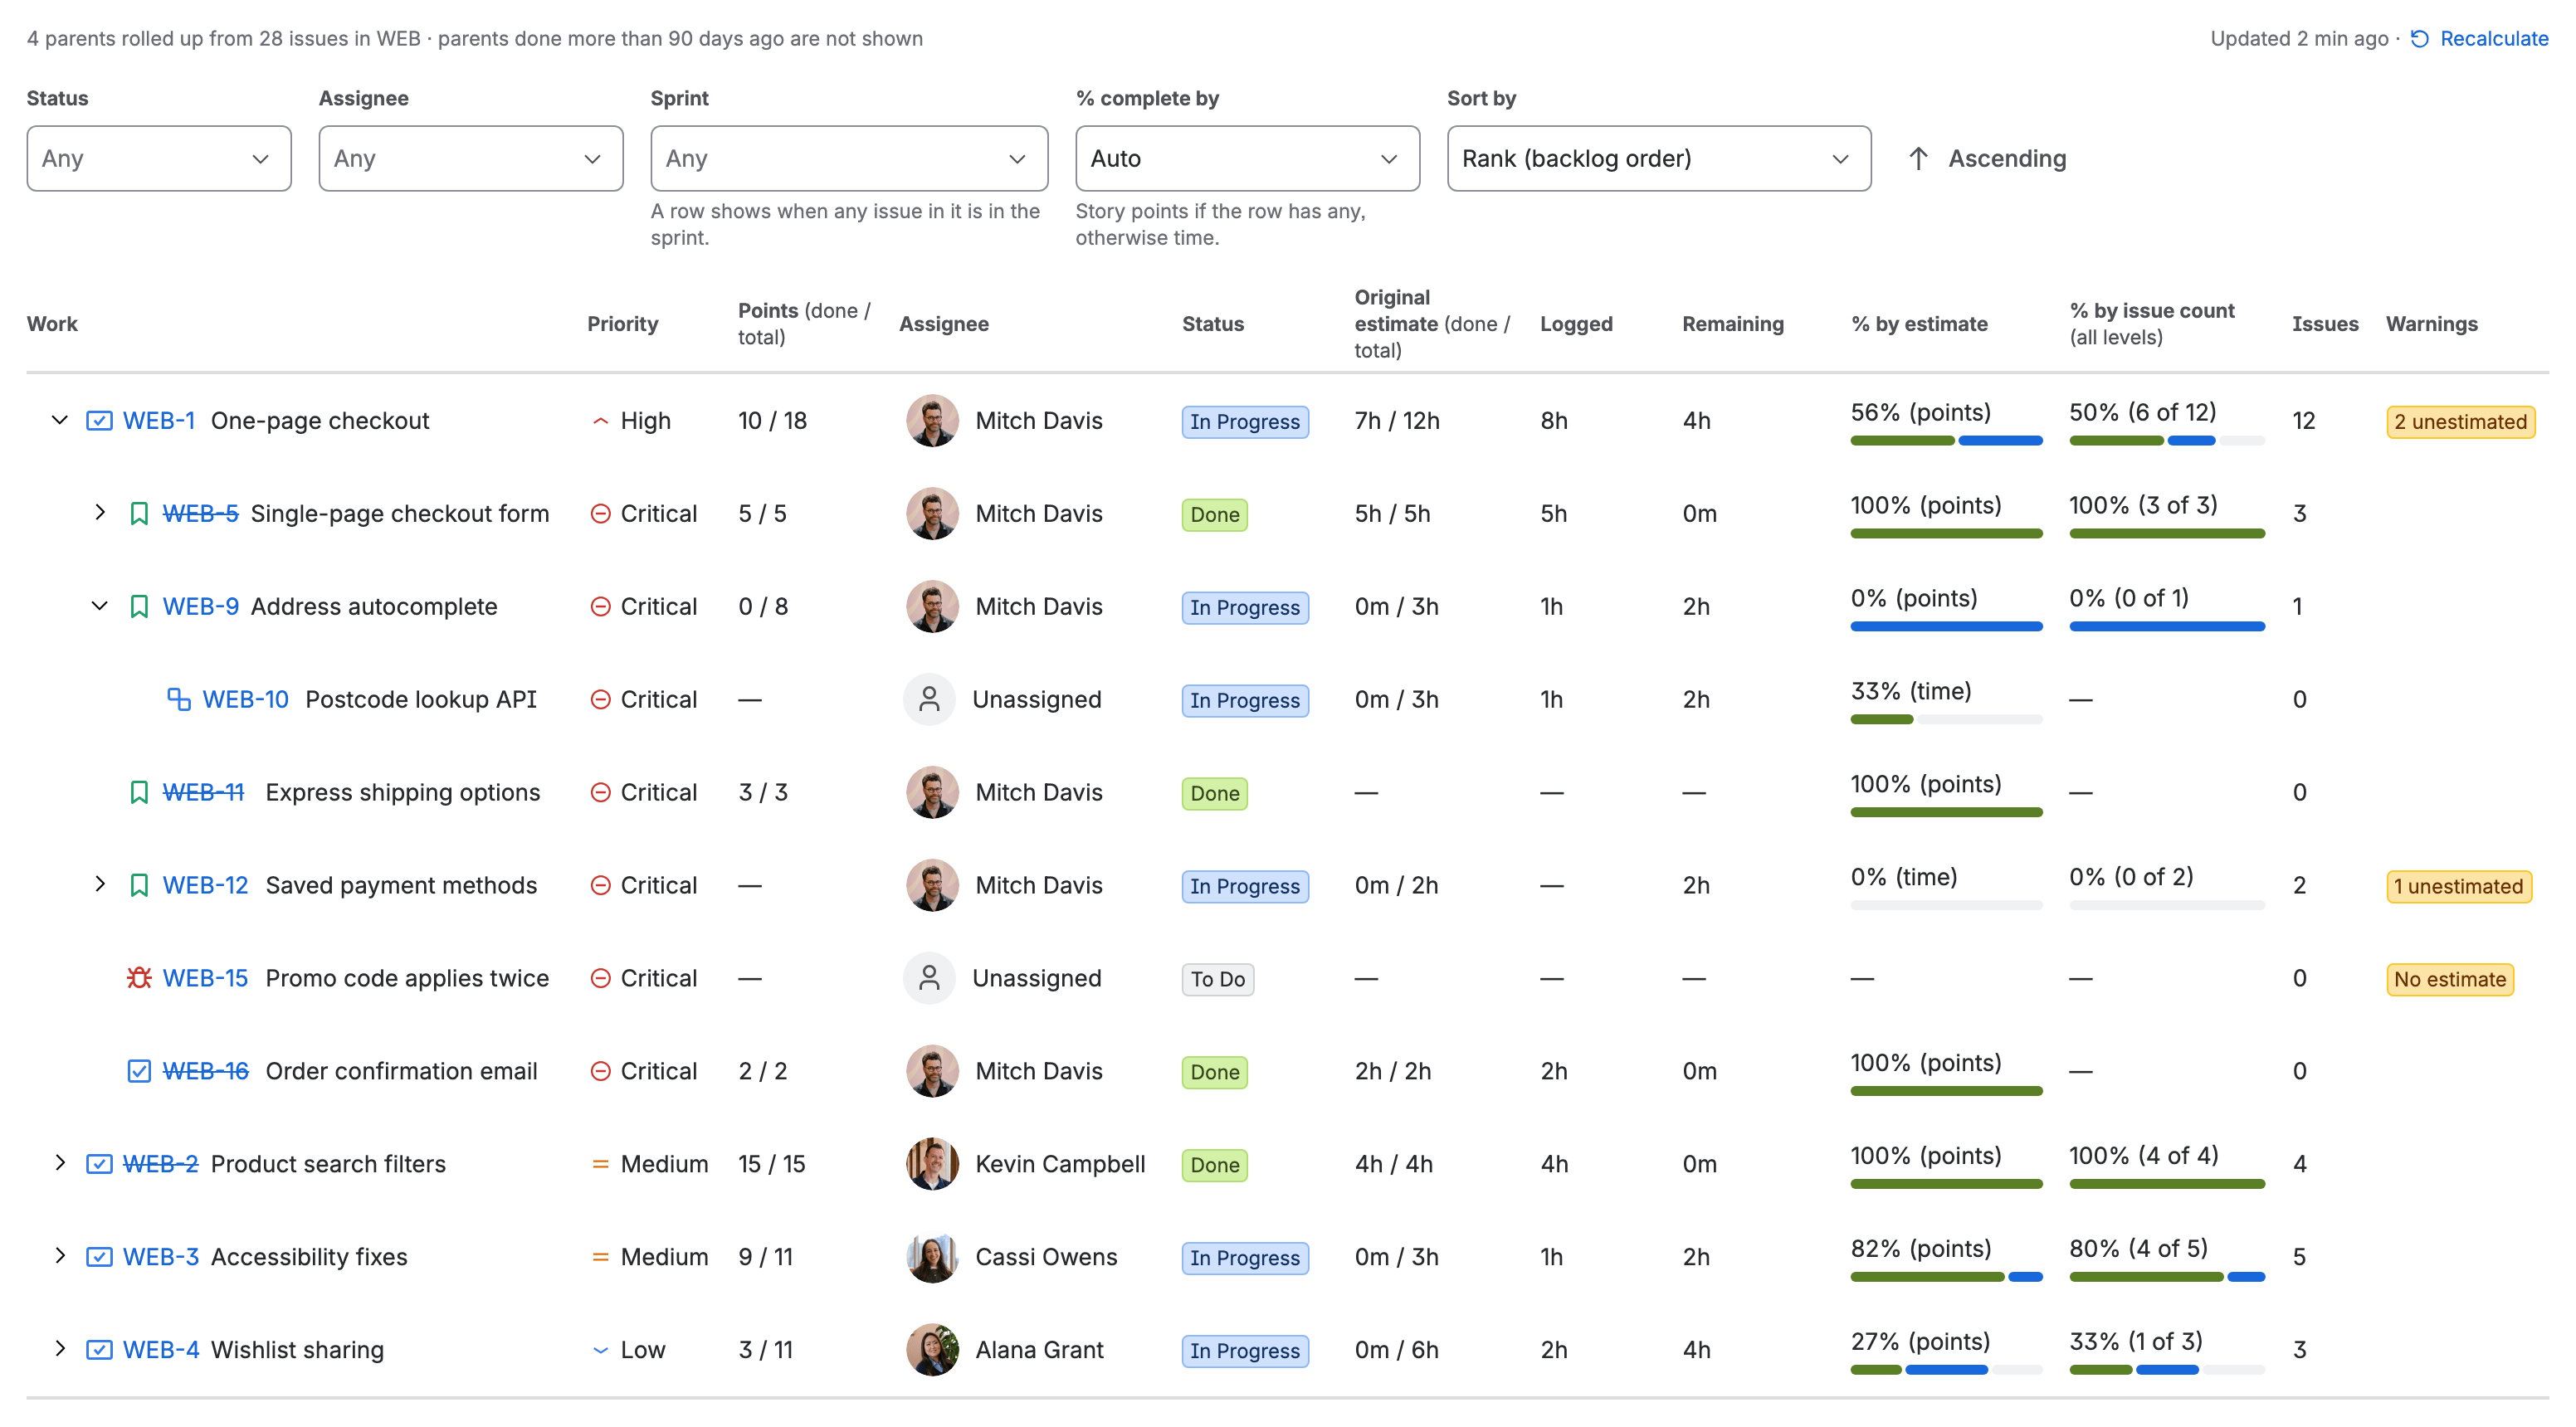Image resolution: width=2576 pixels, height=1427 pixels.
Task: Click the story bookmark icon for WEB-5
Action: tap(139, 514)
